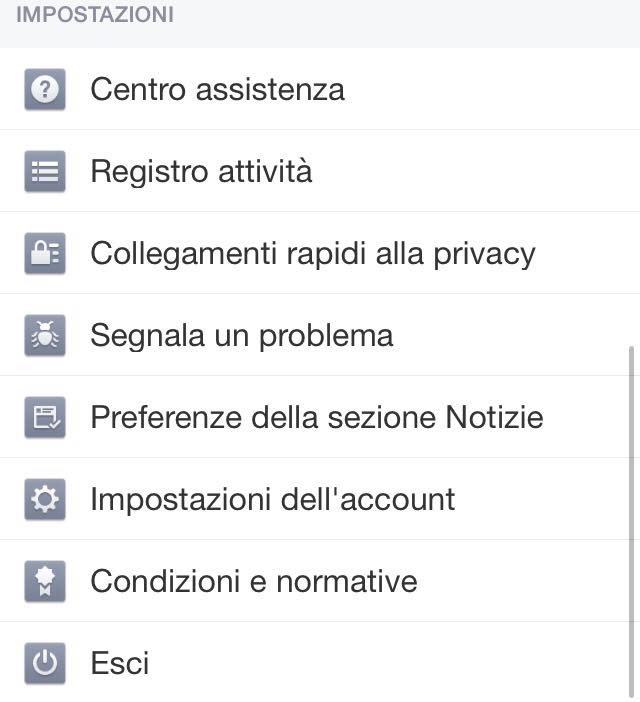This screenshot has width=640, height=702.
Task: Click the question mark help icon
Action: [44, 90]
